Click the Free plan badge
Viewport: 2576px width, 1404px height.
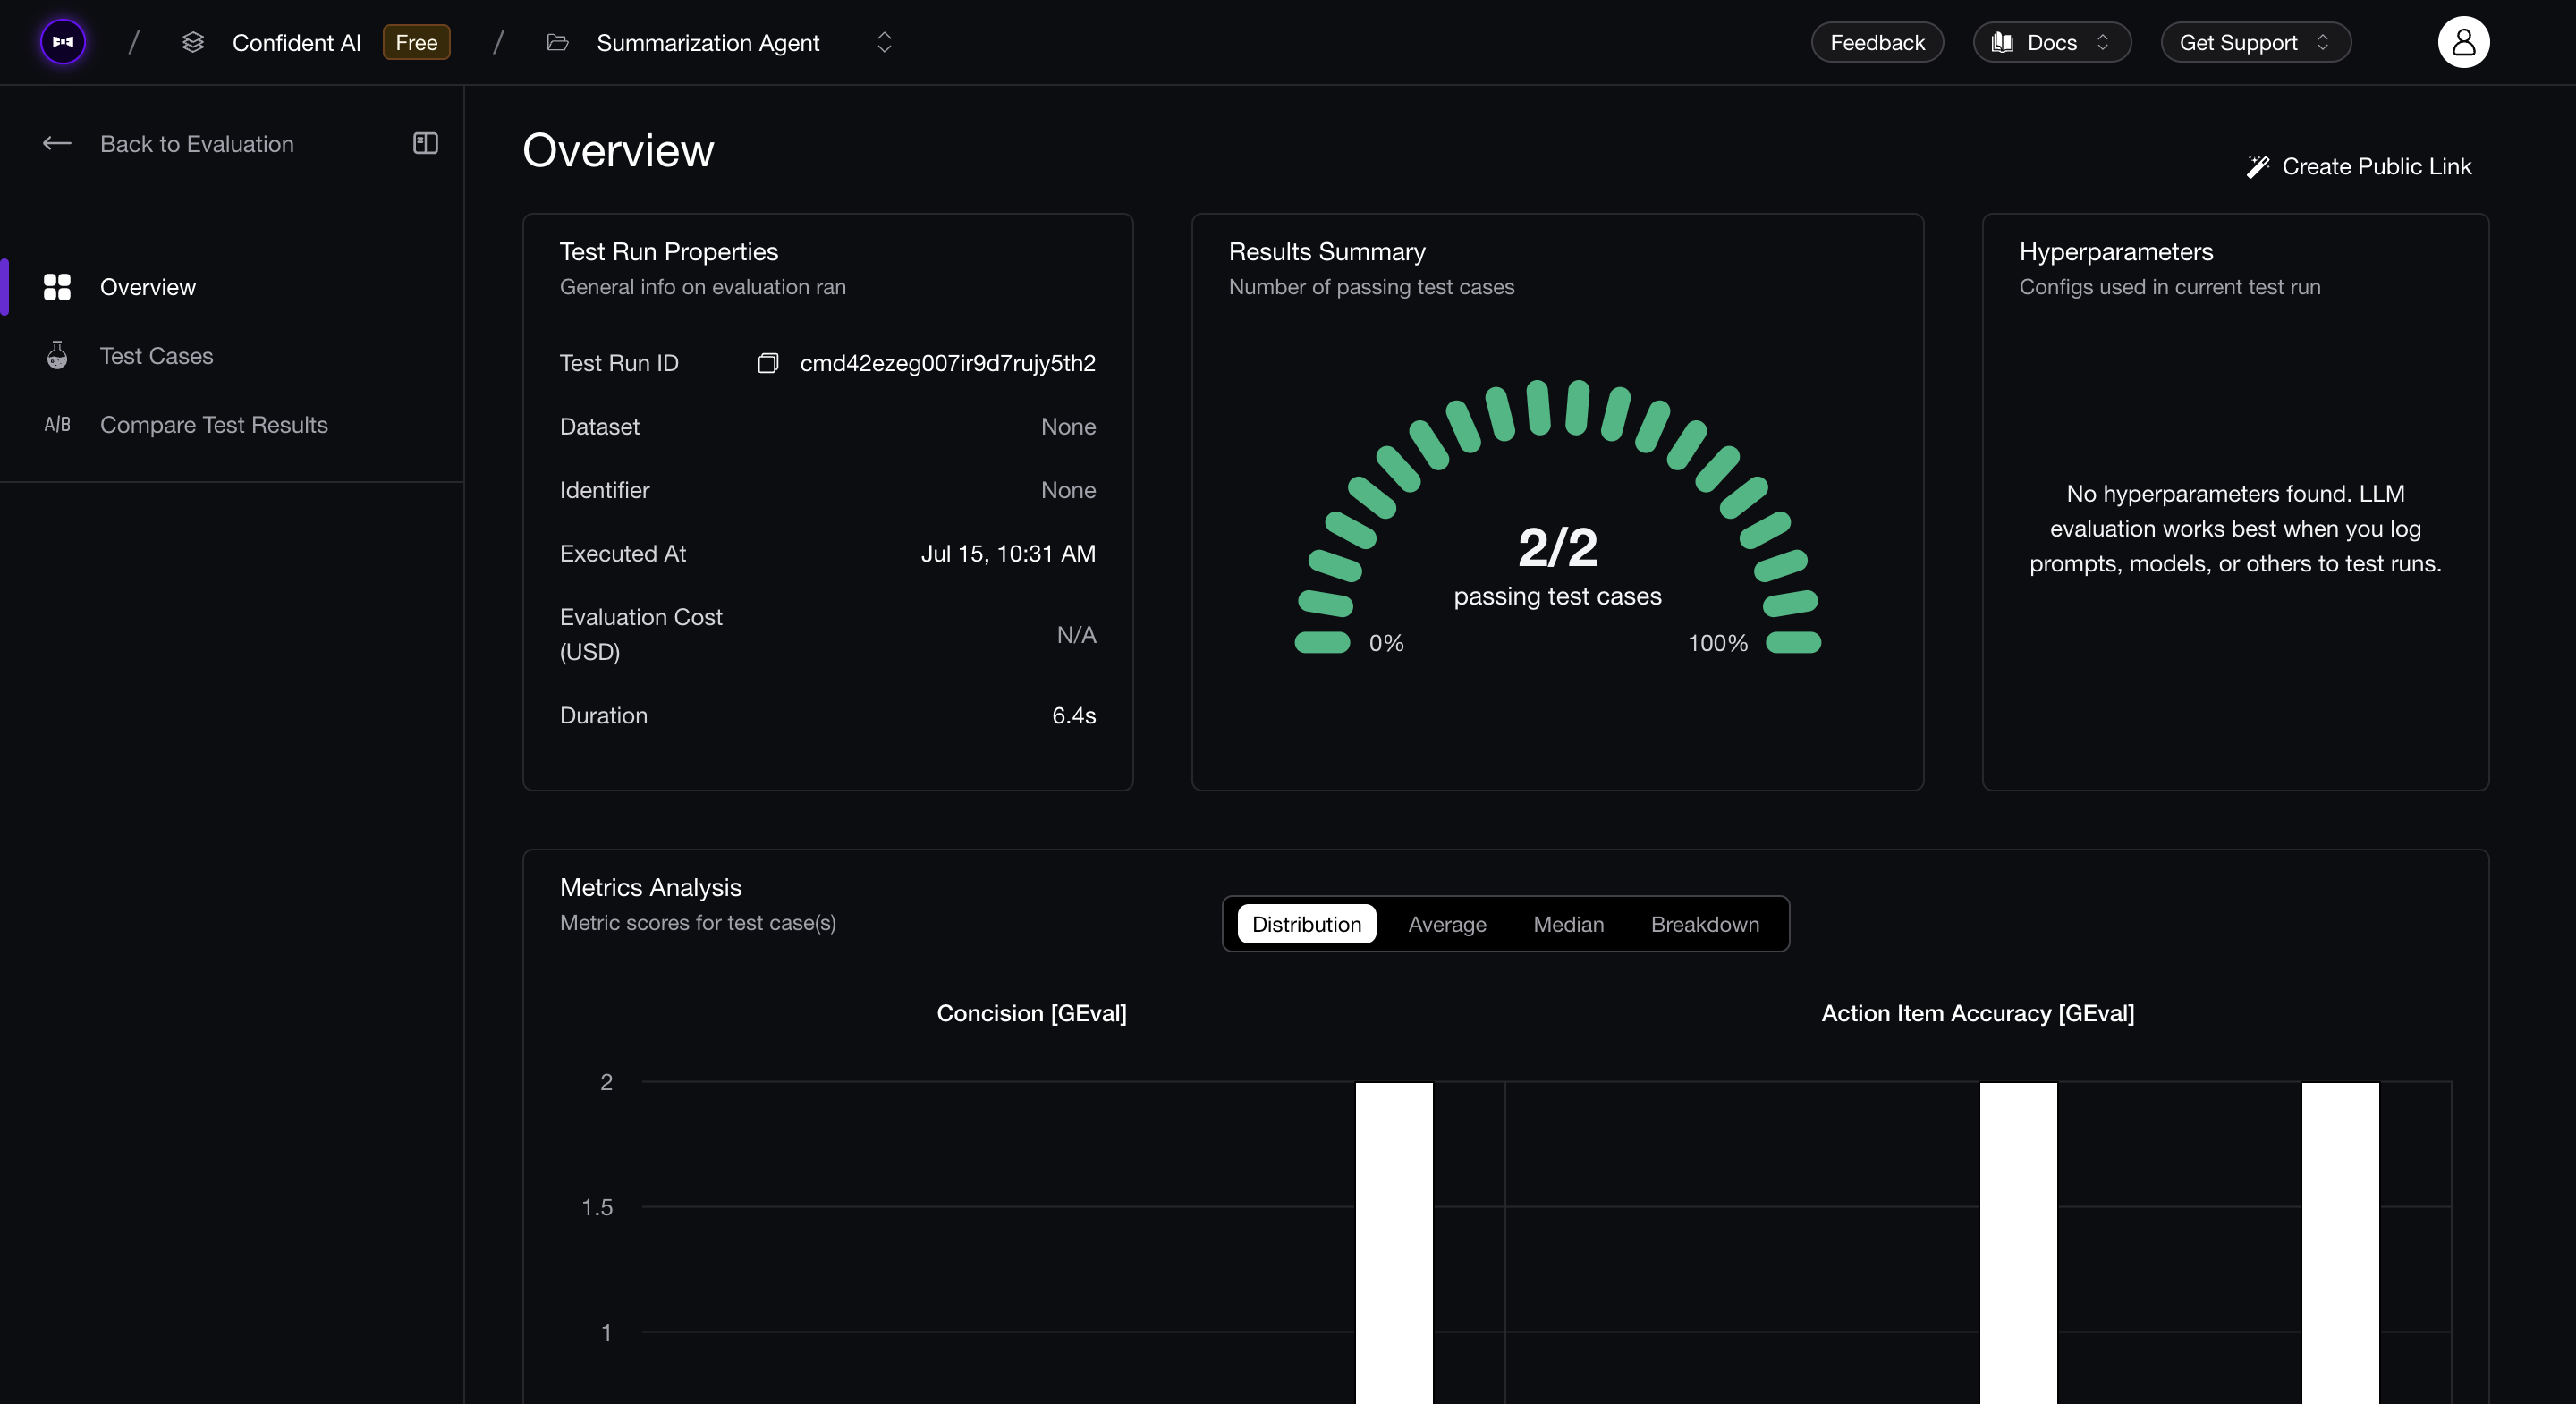point(416,42)
